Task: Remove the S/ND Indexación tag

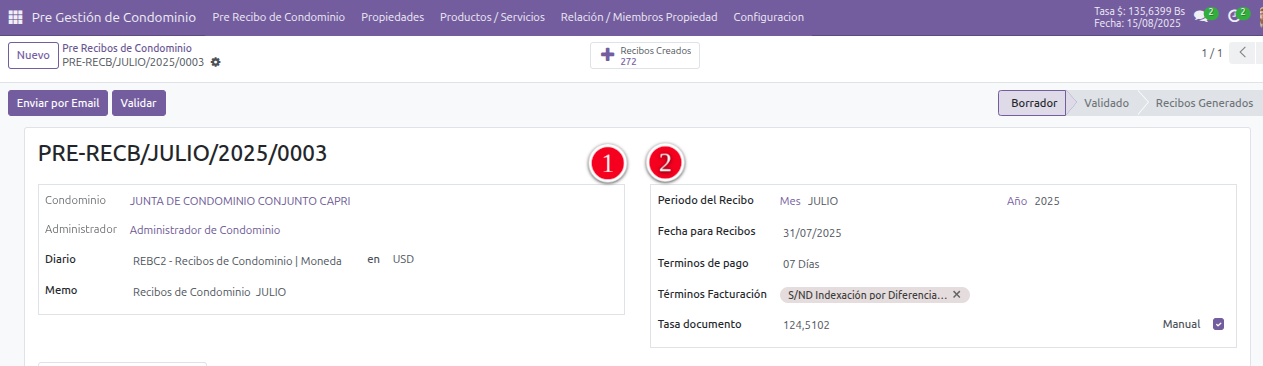Action: click(x=956, y=295)
